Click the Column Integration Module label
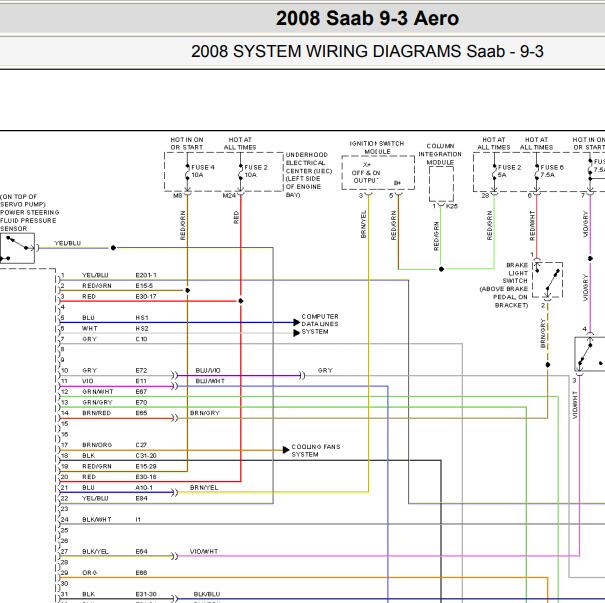 pyautogui.click(x=440, y=154)
